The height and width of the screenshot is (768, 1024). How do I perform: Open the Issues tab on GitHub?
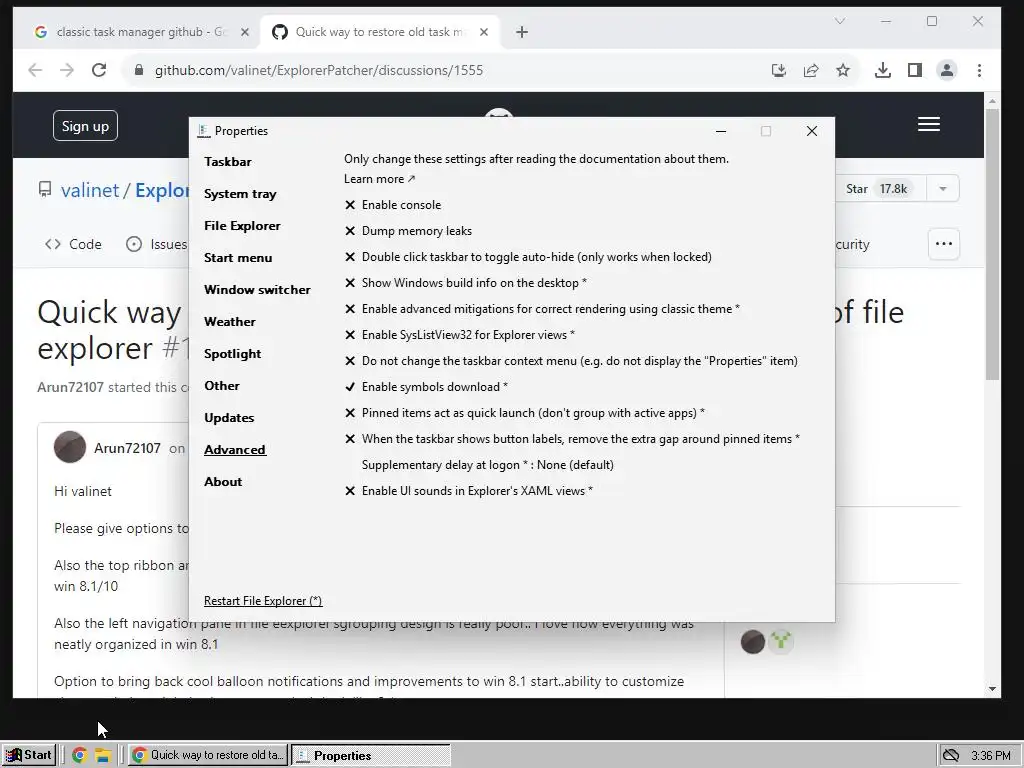[x=157, y=244]
